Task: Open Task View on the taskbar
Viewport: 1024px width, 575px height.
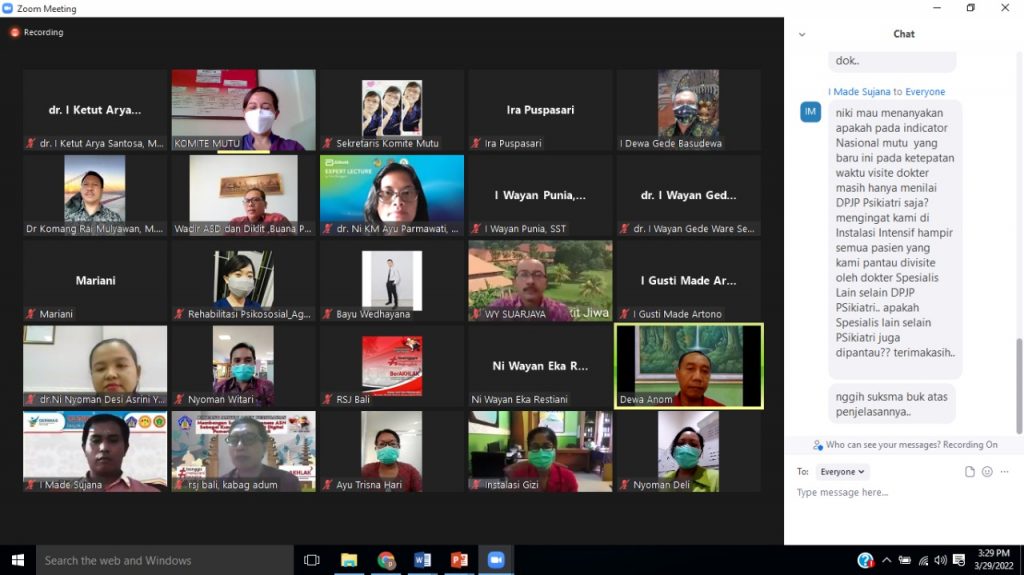Action: pos(311,560)
